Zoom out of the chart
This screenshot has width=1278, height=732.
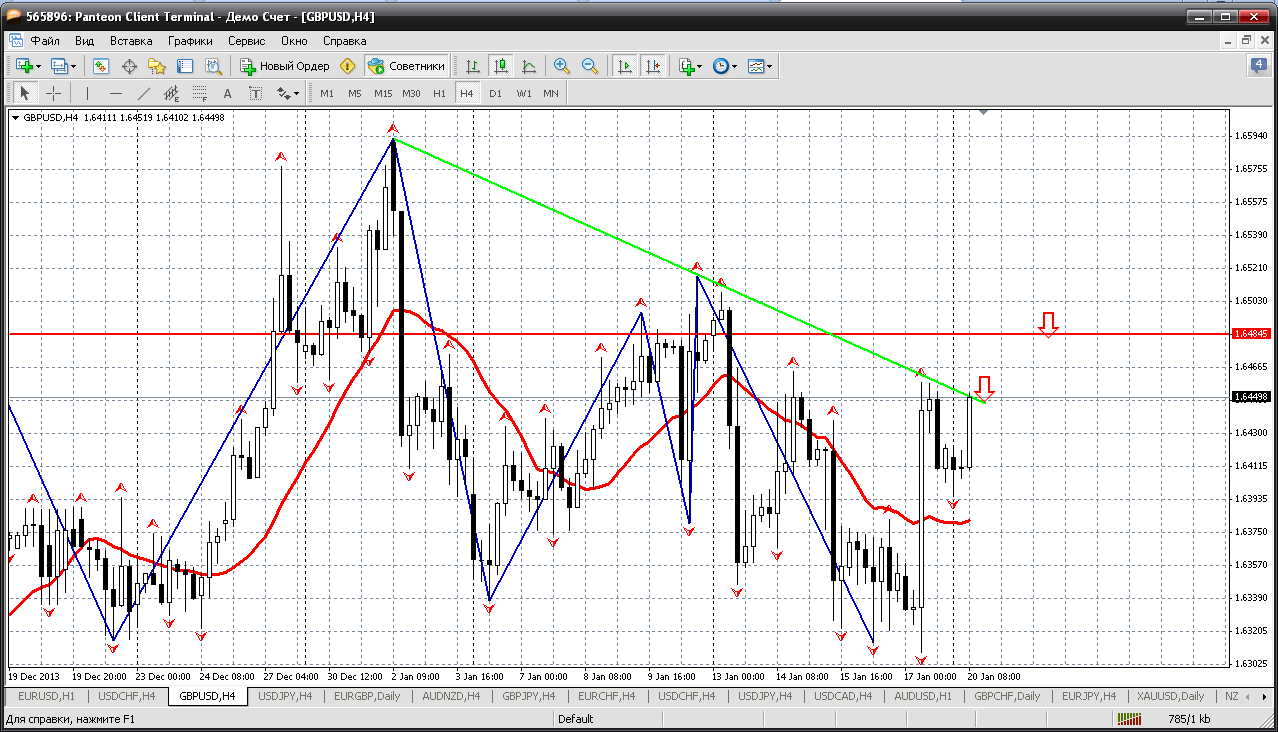[x=590, y=66]
